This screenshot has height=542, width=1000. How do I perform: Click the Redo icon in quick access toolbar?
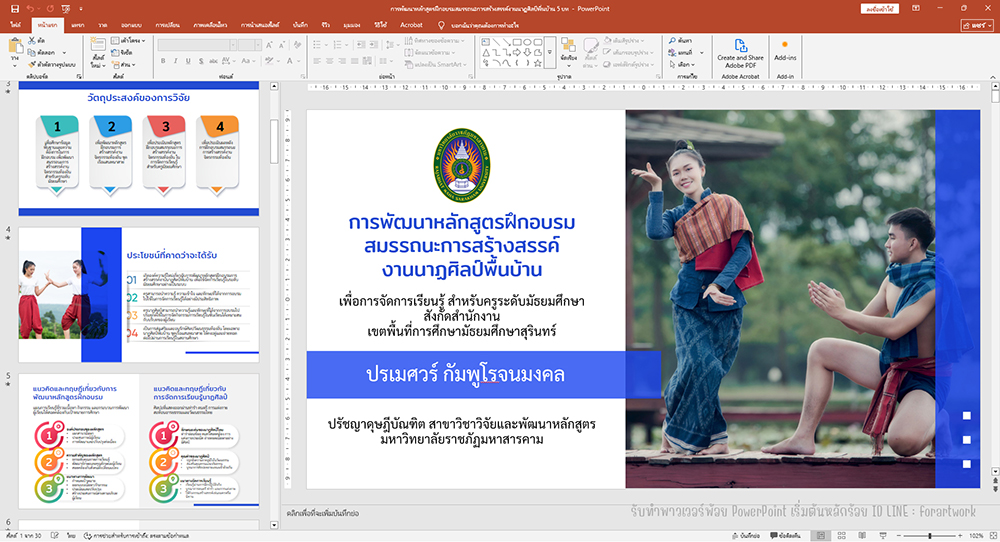coord(50,9)
